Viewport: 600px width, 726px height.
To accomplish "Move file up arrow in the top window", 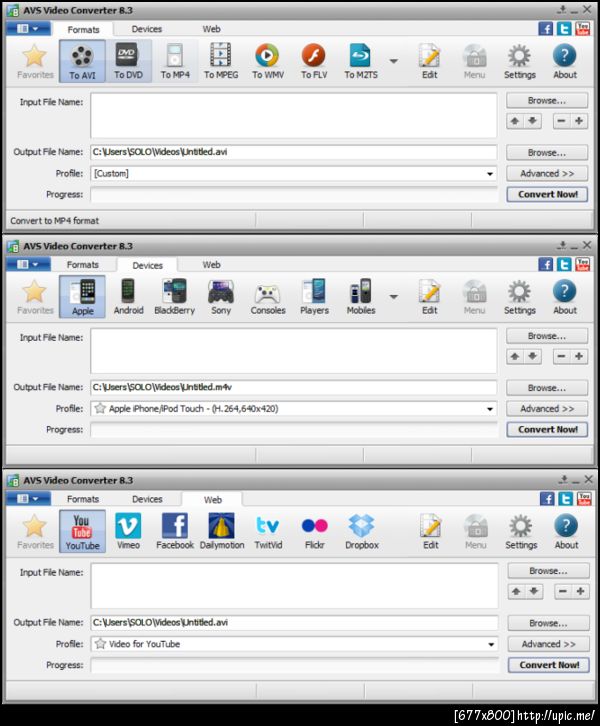I will pyautogui.click(x=515, y=121).
